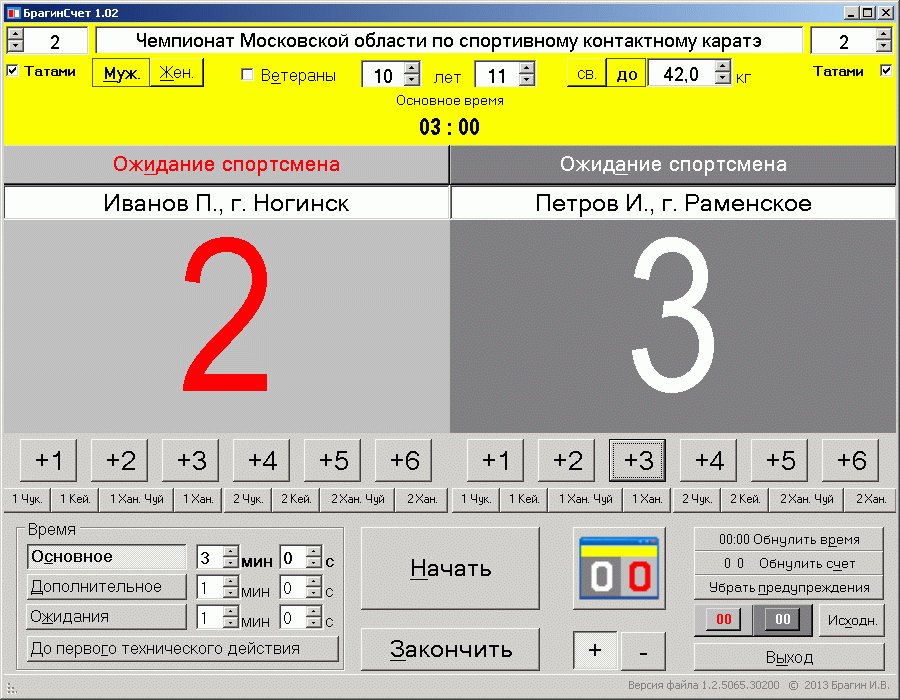
Task: Select the до weight toggle
Action: click(x=626, y=73)
